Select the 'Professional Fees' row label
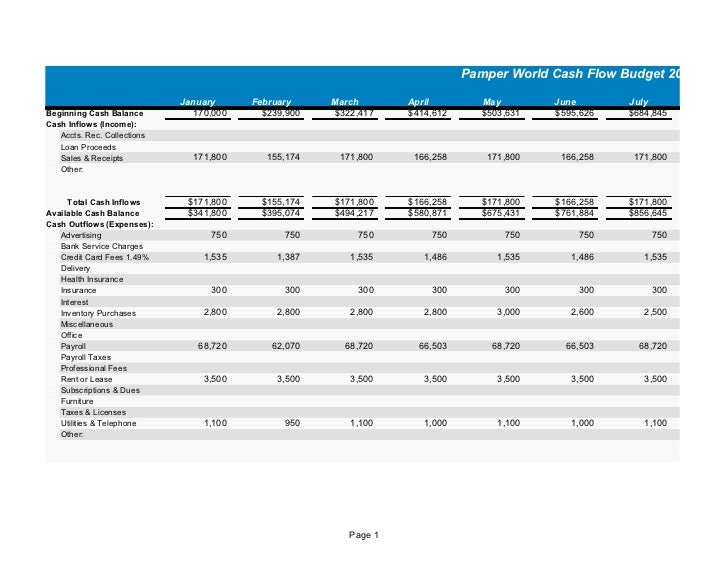Image resolution: width=728 pixels, height=563 pixels. coord(94,368)
